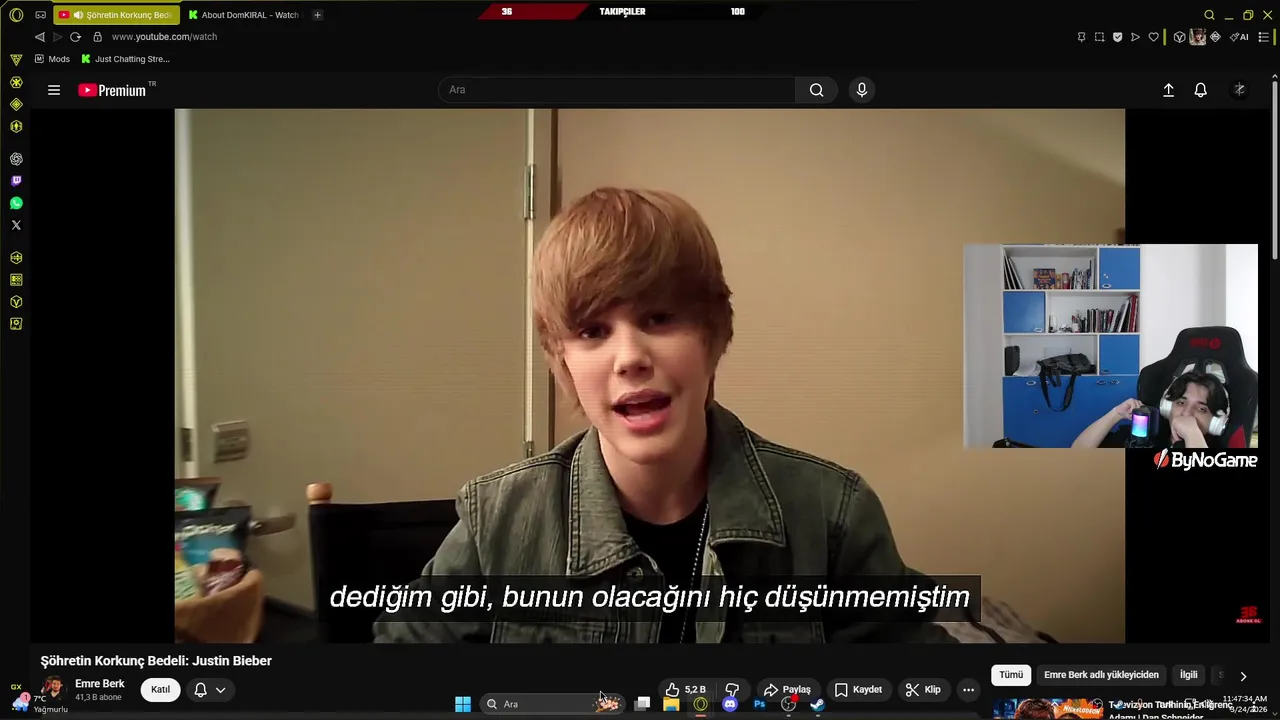Open more actions three-dot menu

click(968, 689)
